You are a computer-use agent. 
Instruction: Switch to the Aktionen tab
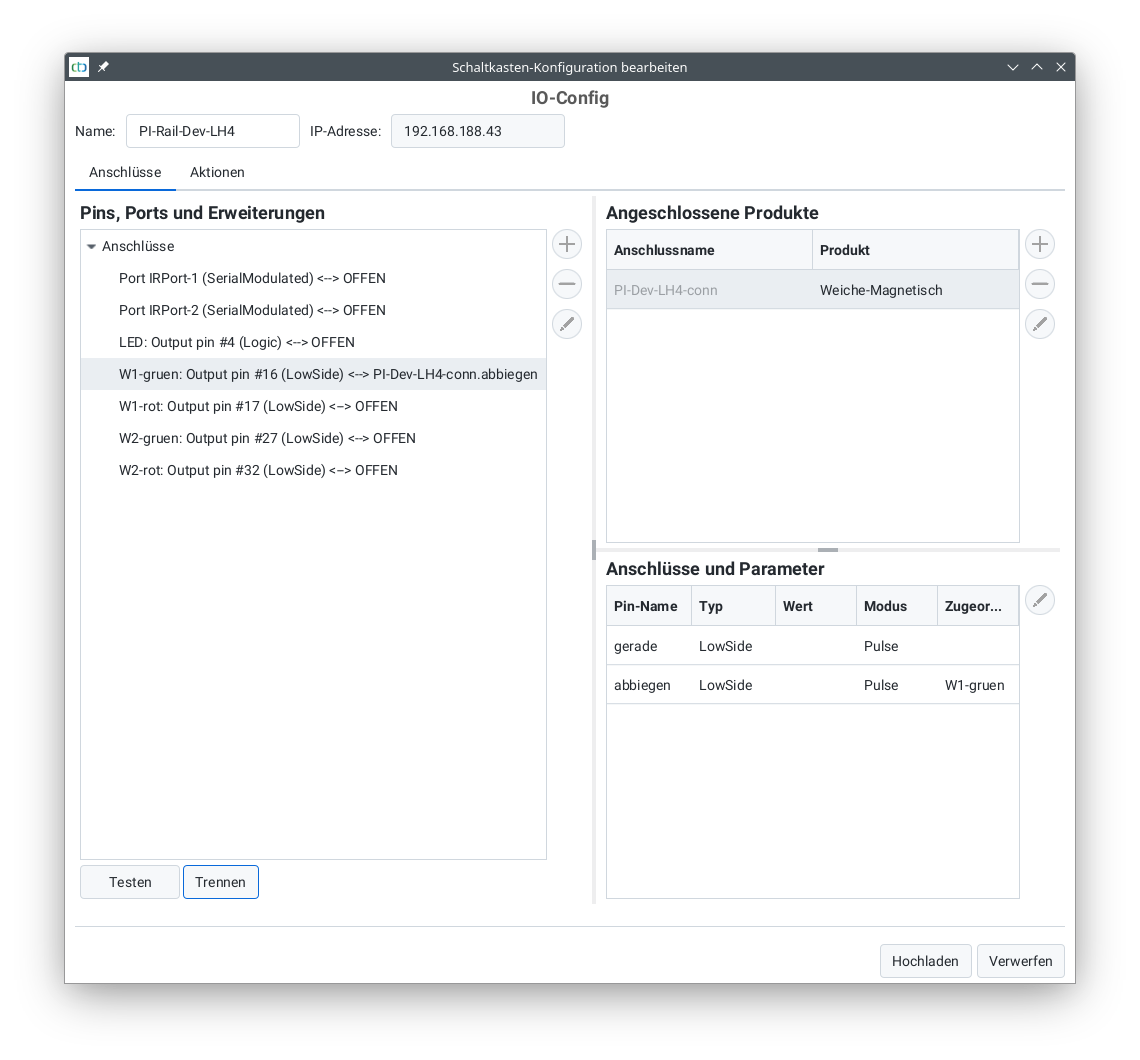coord(217,172)
